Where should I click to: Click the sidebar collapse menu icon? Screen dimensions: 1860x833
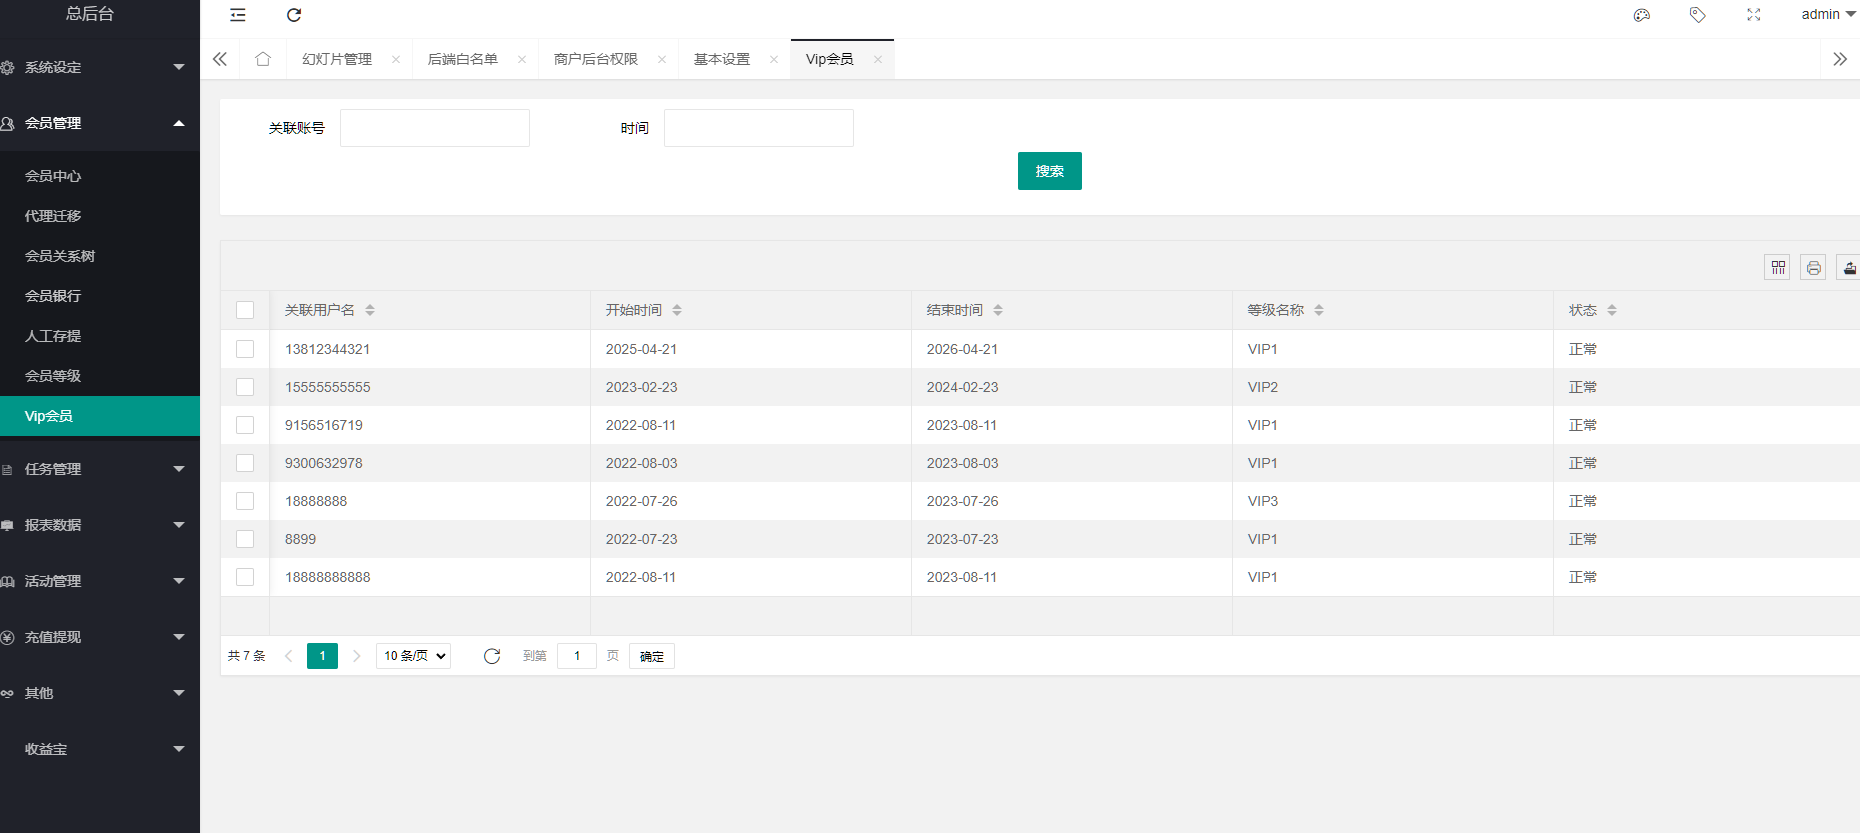(238, 15)
